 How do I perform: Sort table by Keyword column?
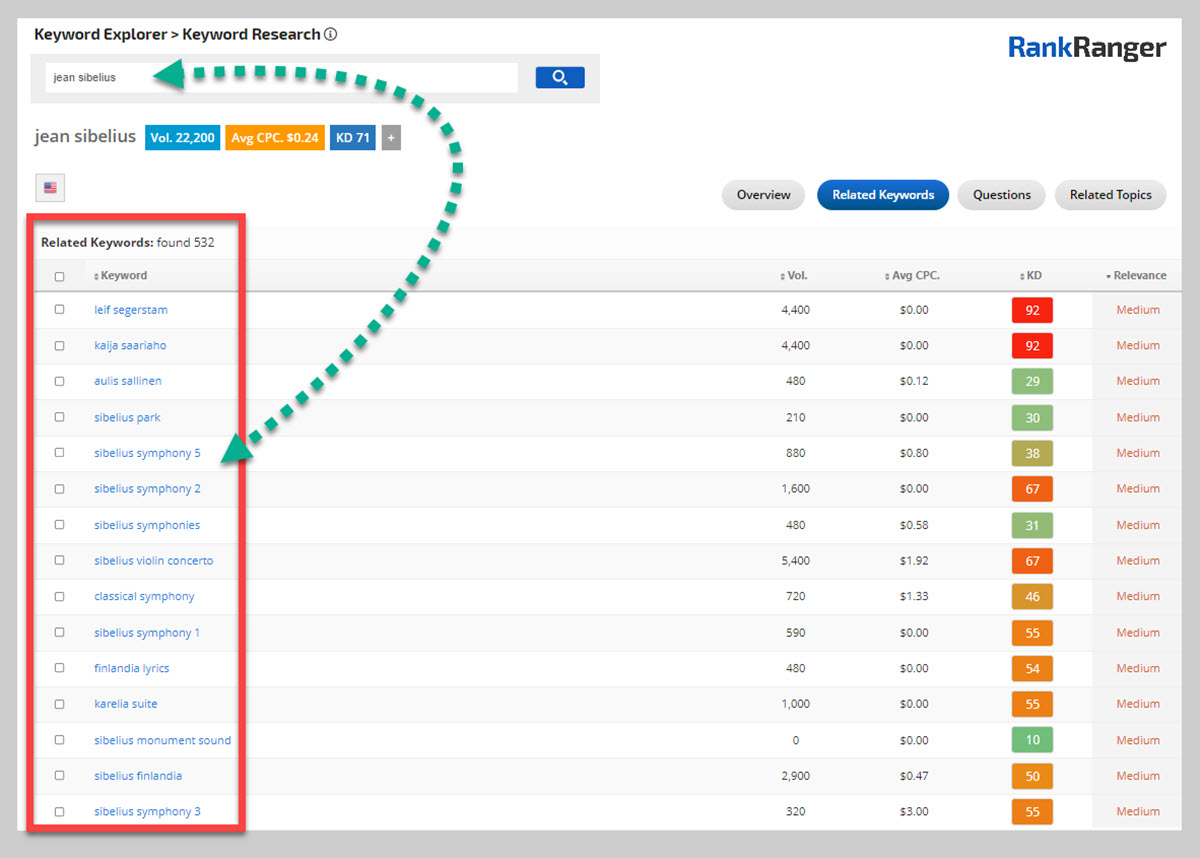(x=121, y=276)
